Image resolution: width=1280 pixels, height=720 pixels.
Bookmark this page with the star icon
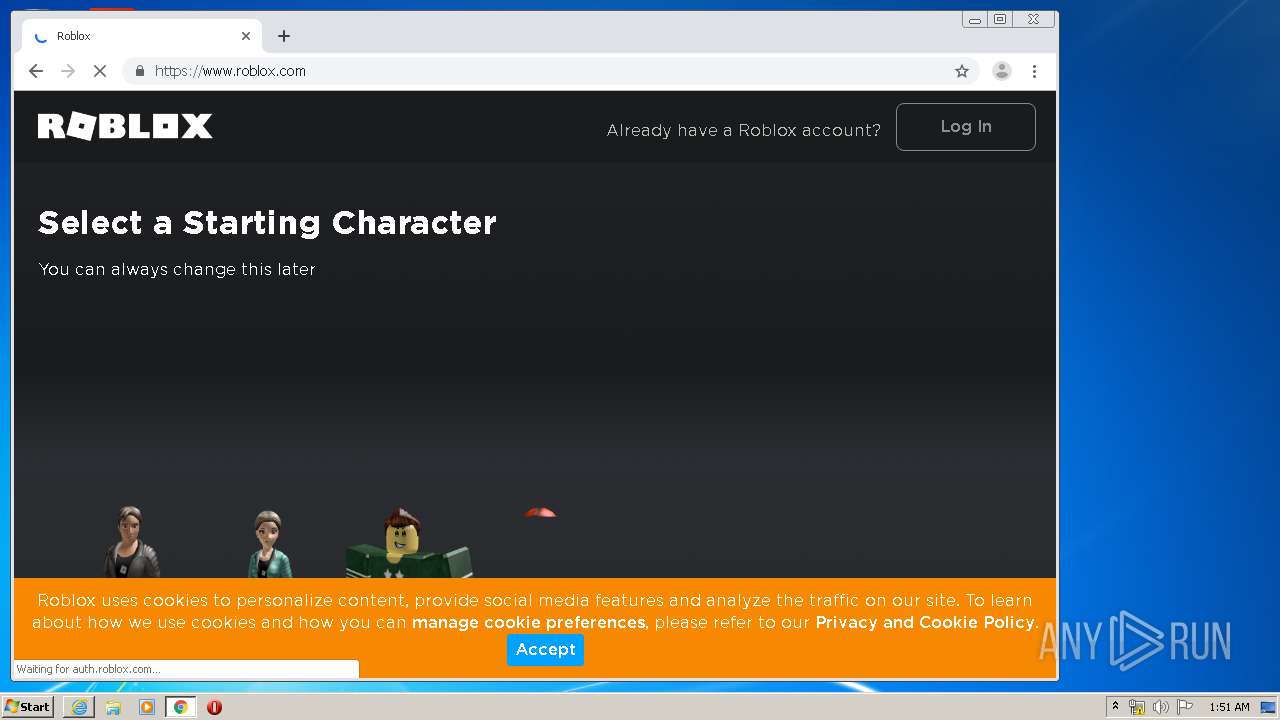coord(962,71)
